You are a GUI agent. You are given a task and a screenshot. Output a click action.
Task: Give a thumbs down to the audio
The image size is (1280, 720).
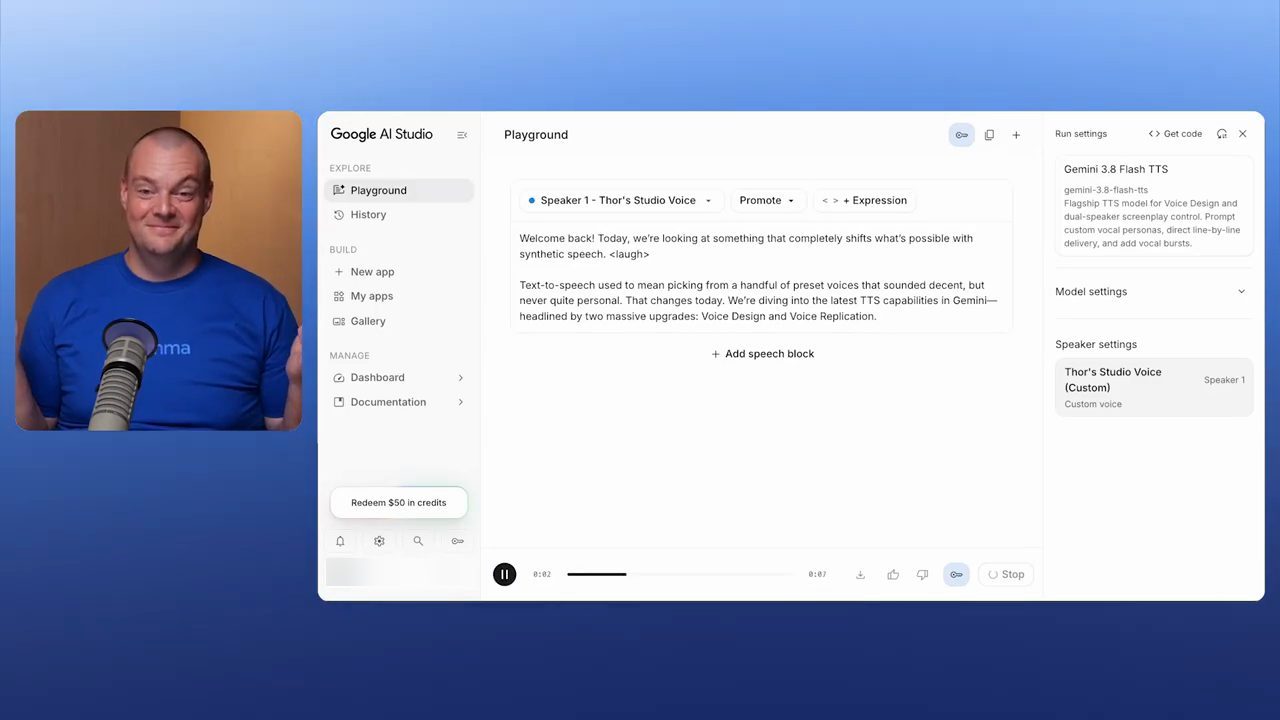pyautogui.click(x=922, y=575)
